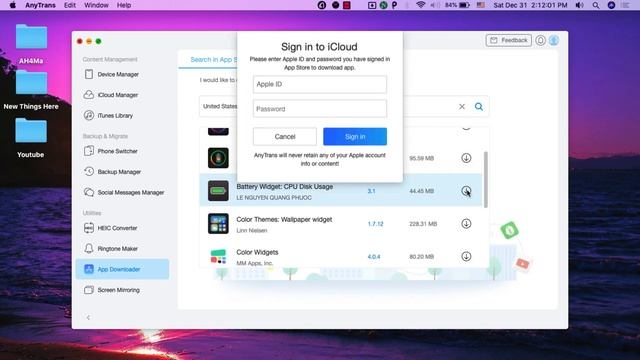Open Spotlight search in menu bar
The height and width of the screenshot is (360, 640).
(596, 5)
